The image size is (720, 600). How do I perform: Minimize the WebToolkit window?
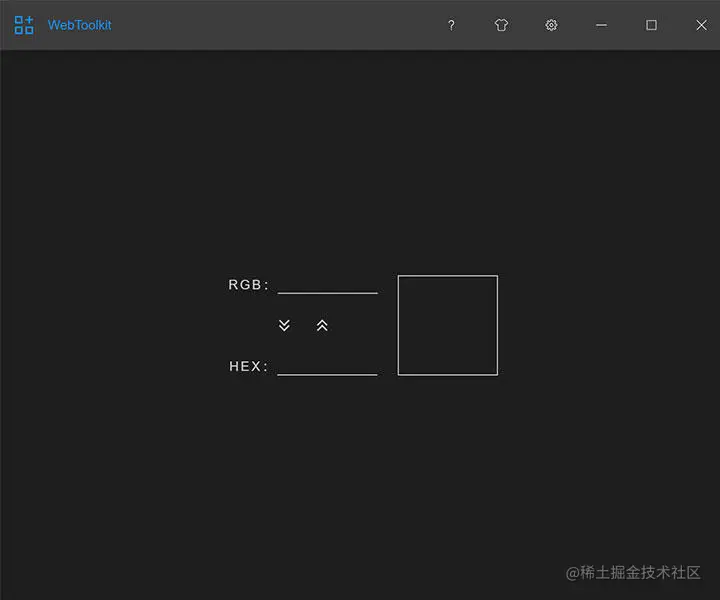tap(602, 25)
